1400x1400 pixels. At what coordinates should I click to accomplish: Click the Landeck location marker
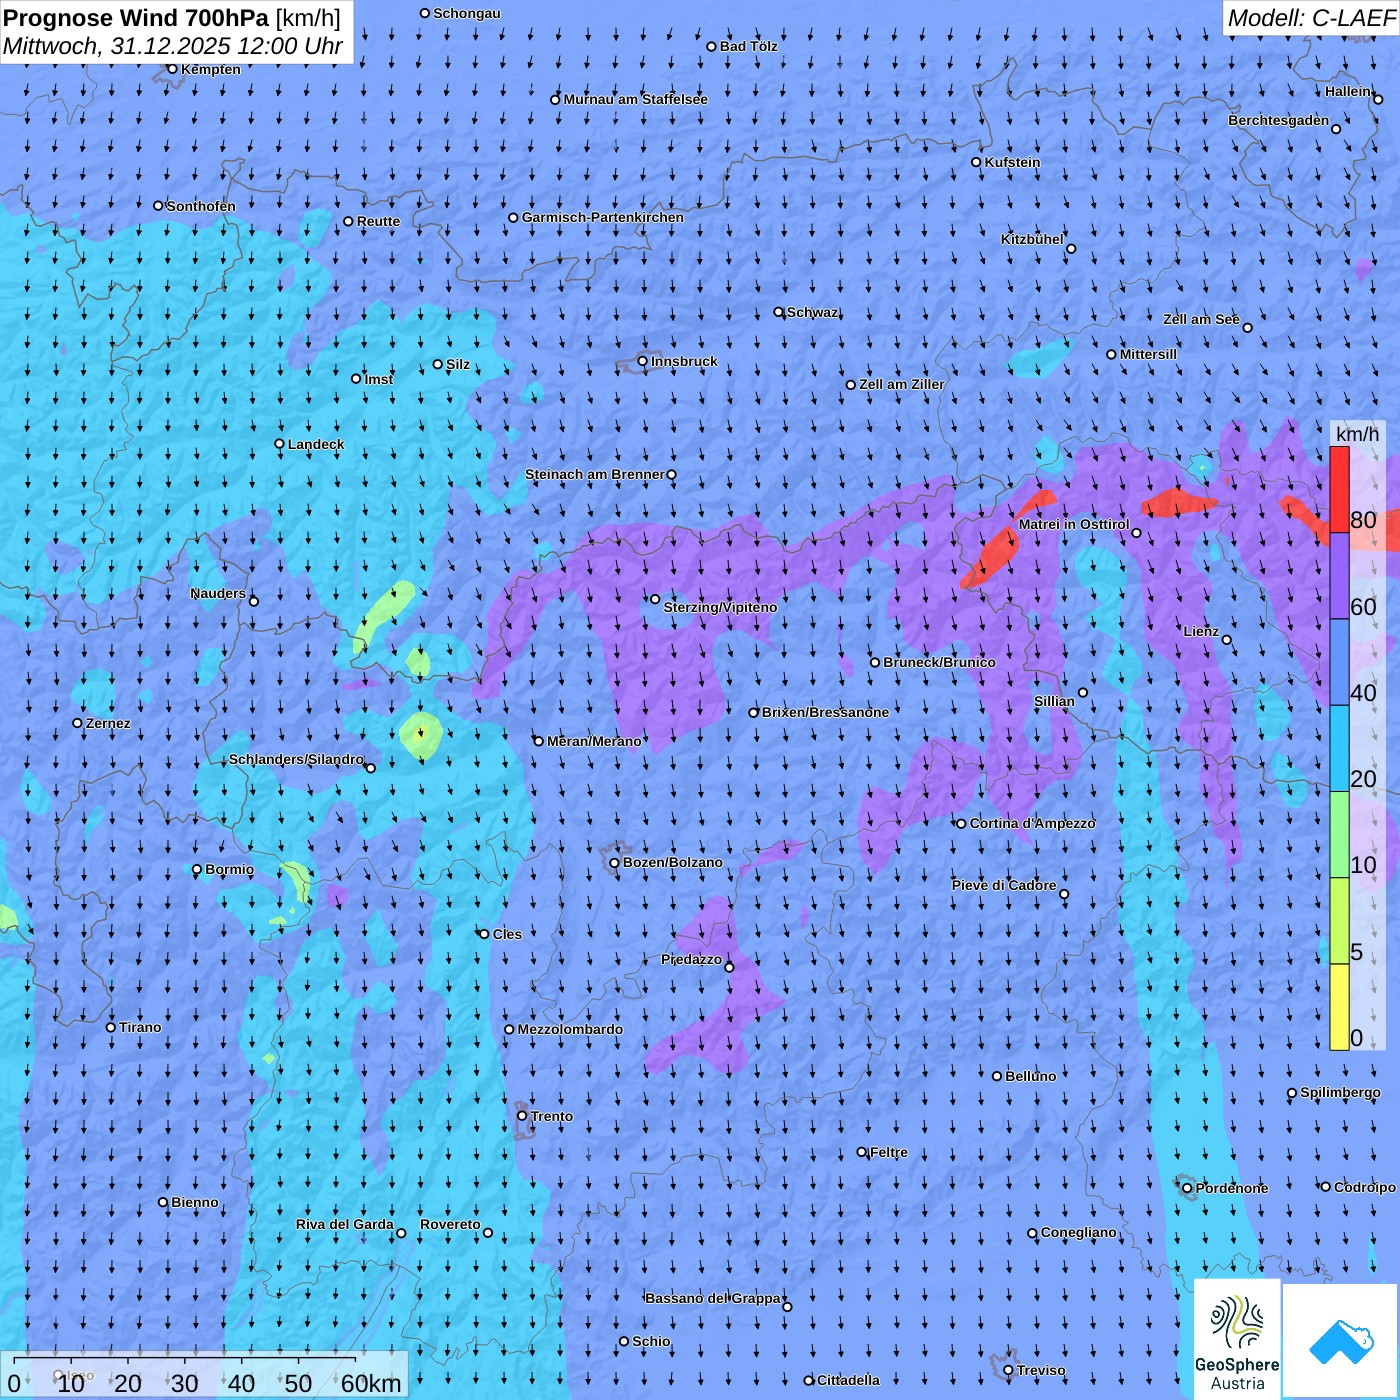(x=280, y=444)
